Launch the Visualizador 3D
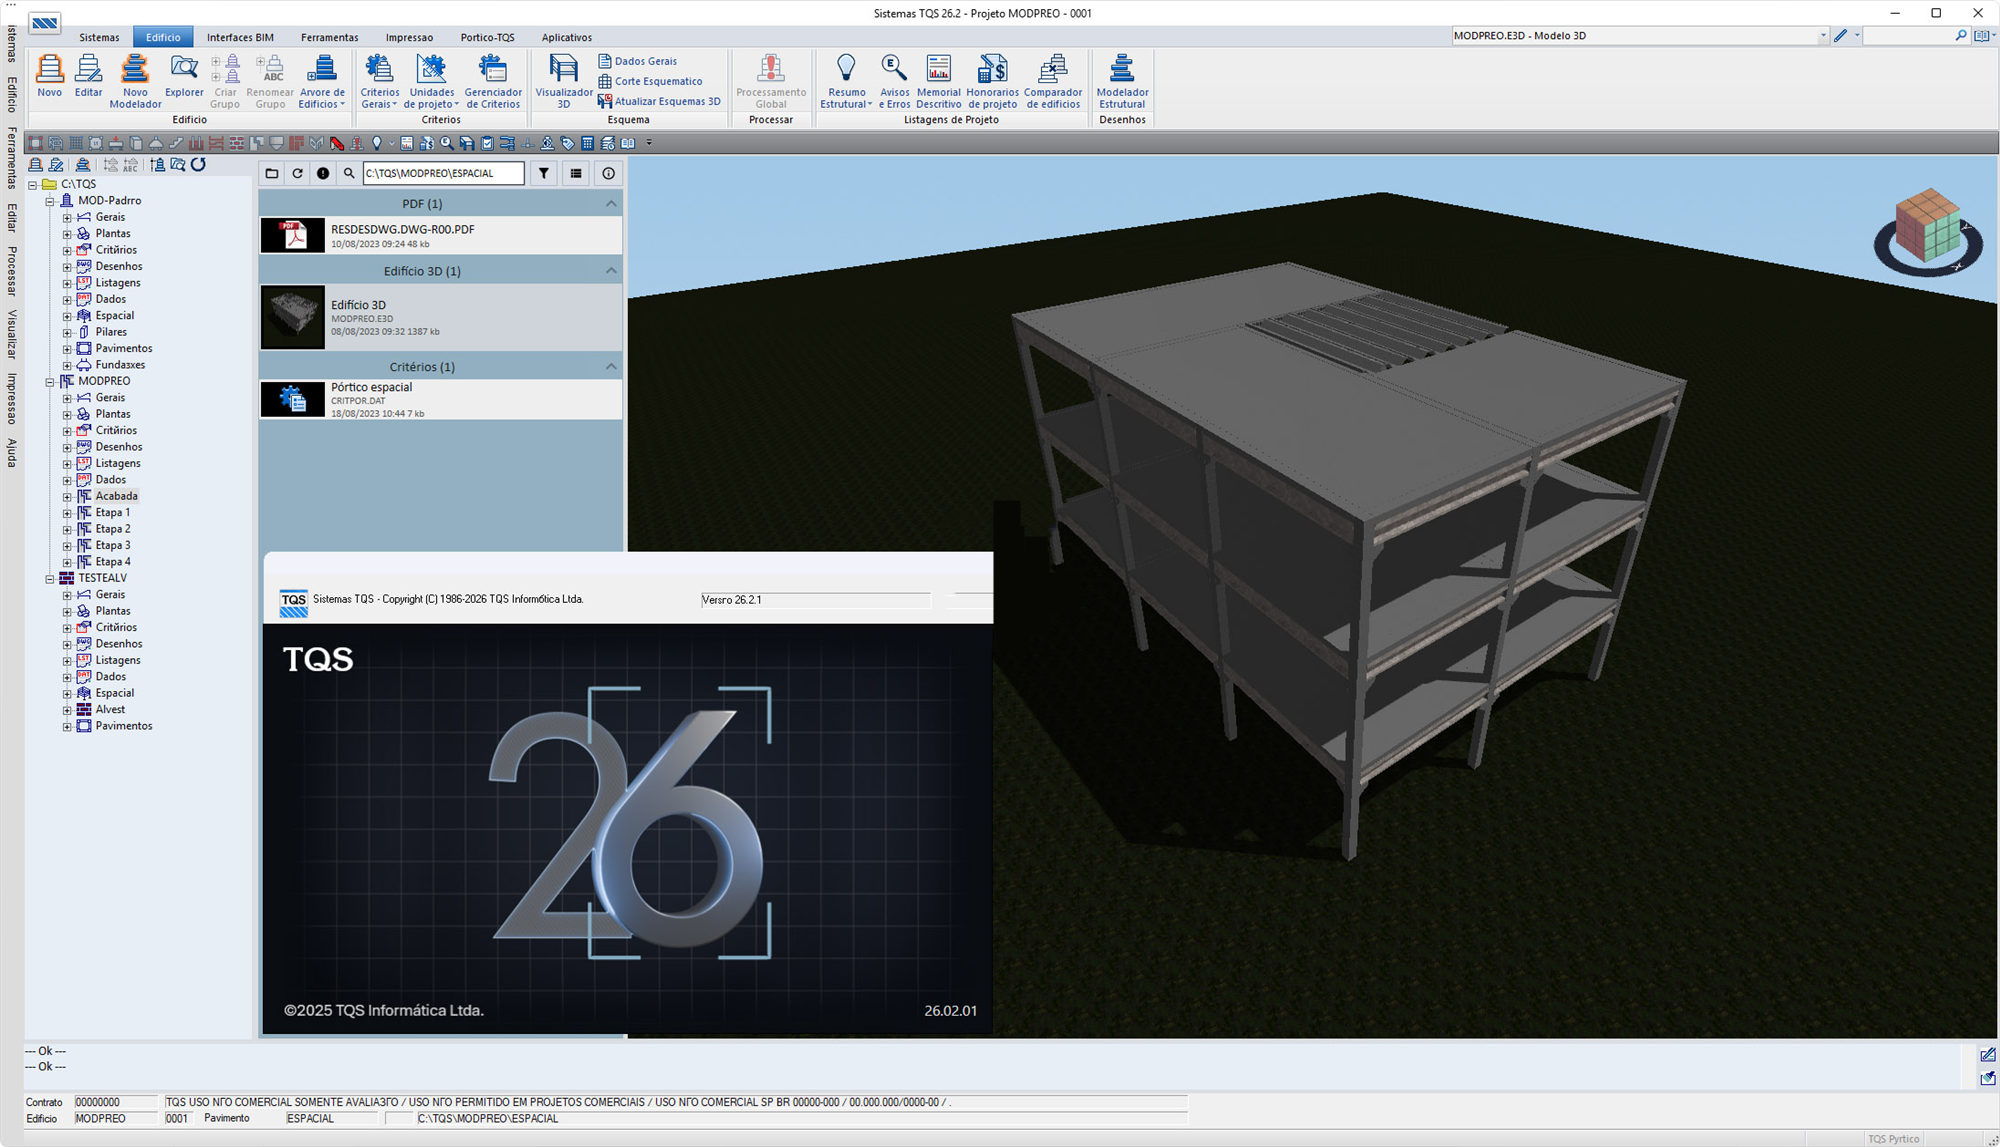 564,81
